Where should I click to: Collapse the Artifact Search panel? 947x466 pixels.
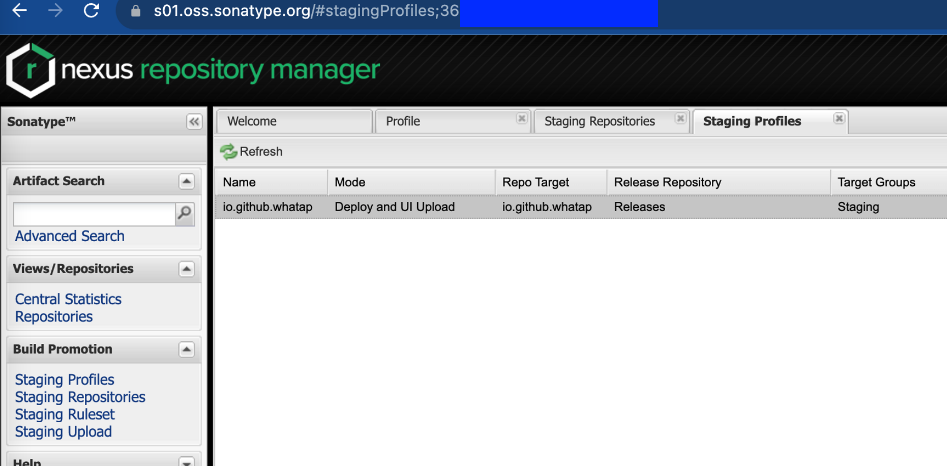(x=187, y=181)
